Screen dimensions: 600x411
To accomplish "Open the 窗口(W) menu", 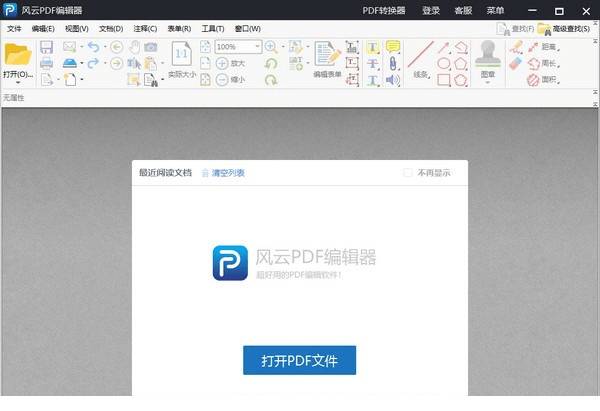I will pyautogui.click(x=248, y=29).
